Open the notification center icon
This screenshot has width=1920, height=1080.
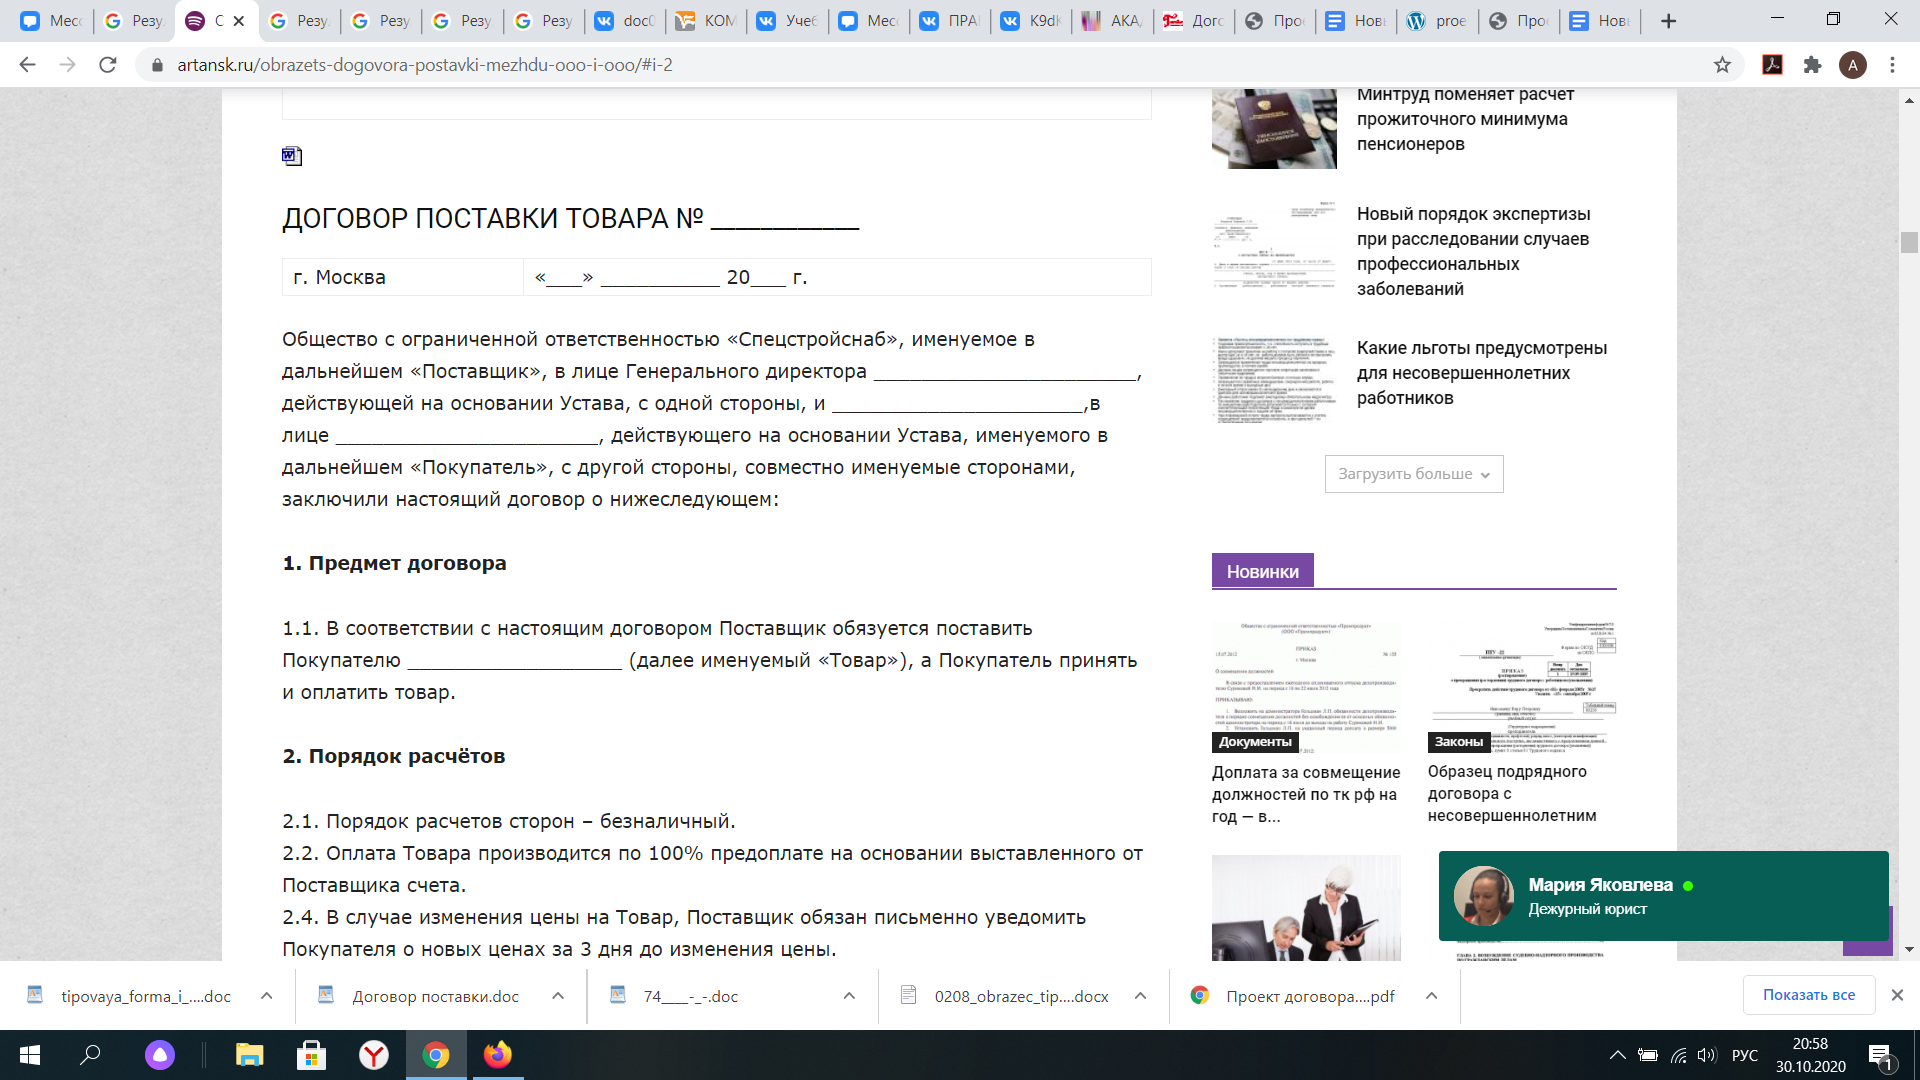[1880, 1055]
